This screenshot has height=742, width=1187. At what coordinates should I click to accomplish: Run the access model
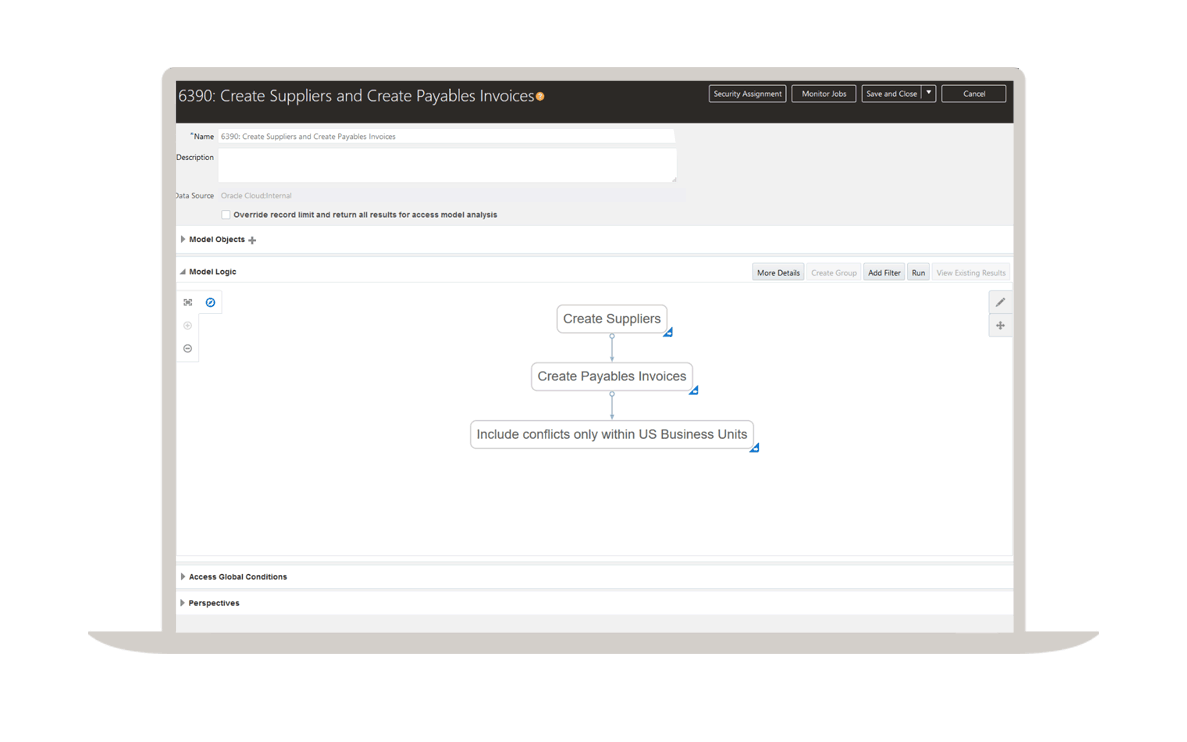(x=918, y=273)
